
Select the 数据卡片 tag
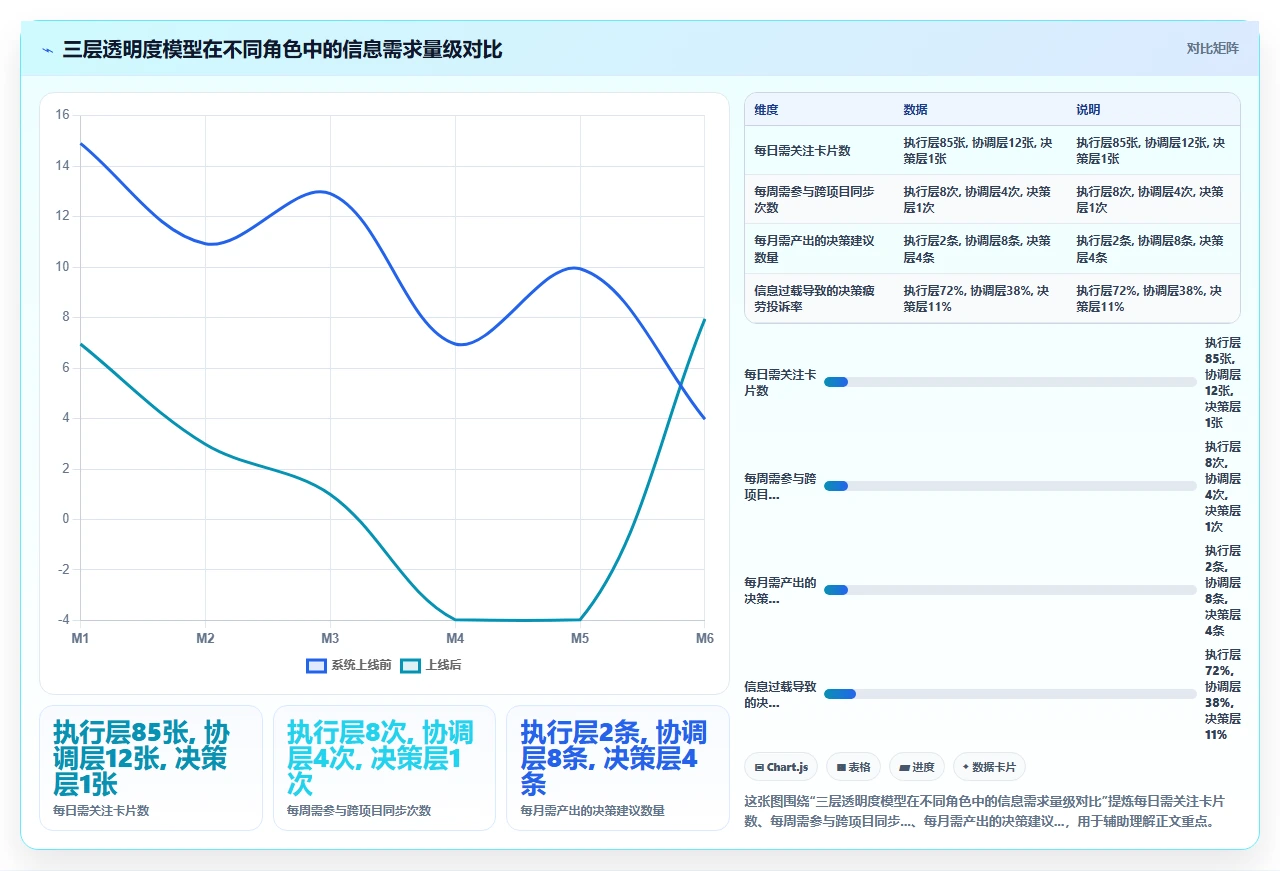pyautogui.click(x=990, y=767)
